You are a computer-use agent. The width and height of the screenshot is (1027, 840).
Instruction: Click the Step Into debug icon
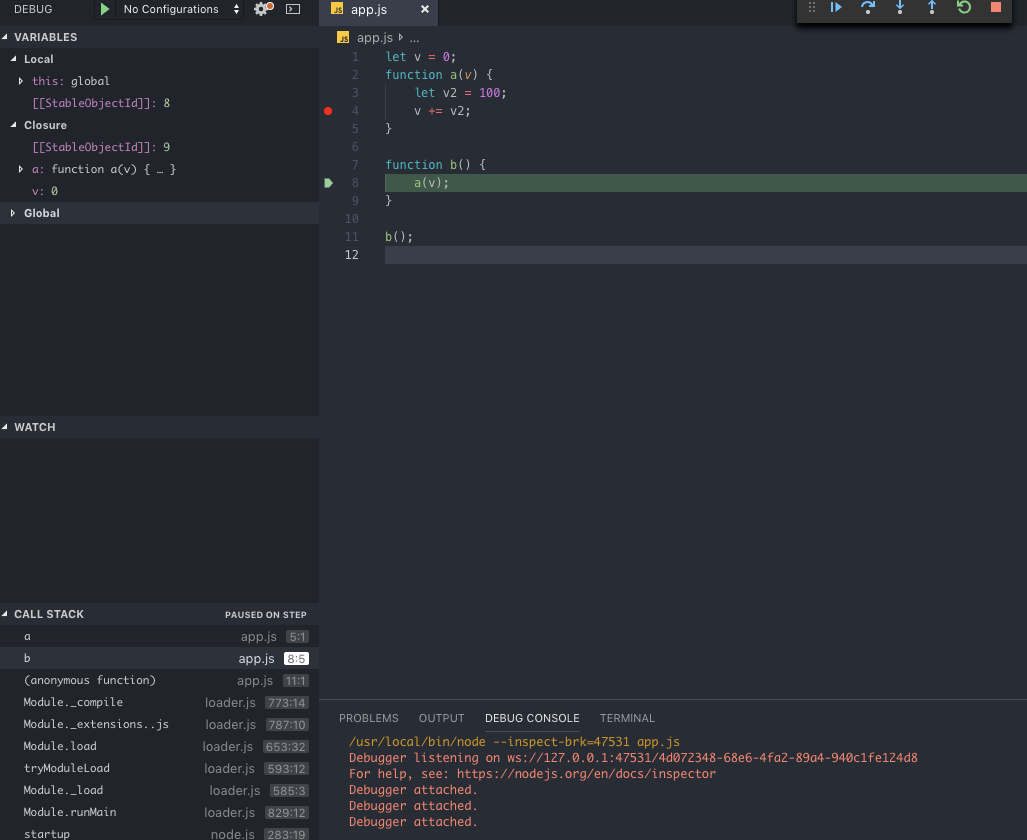click(x=900, y=8)
